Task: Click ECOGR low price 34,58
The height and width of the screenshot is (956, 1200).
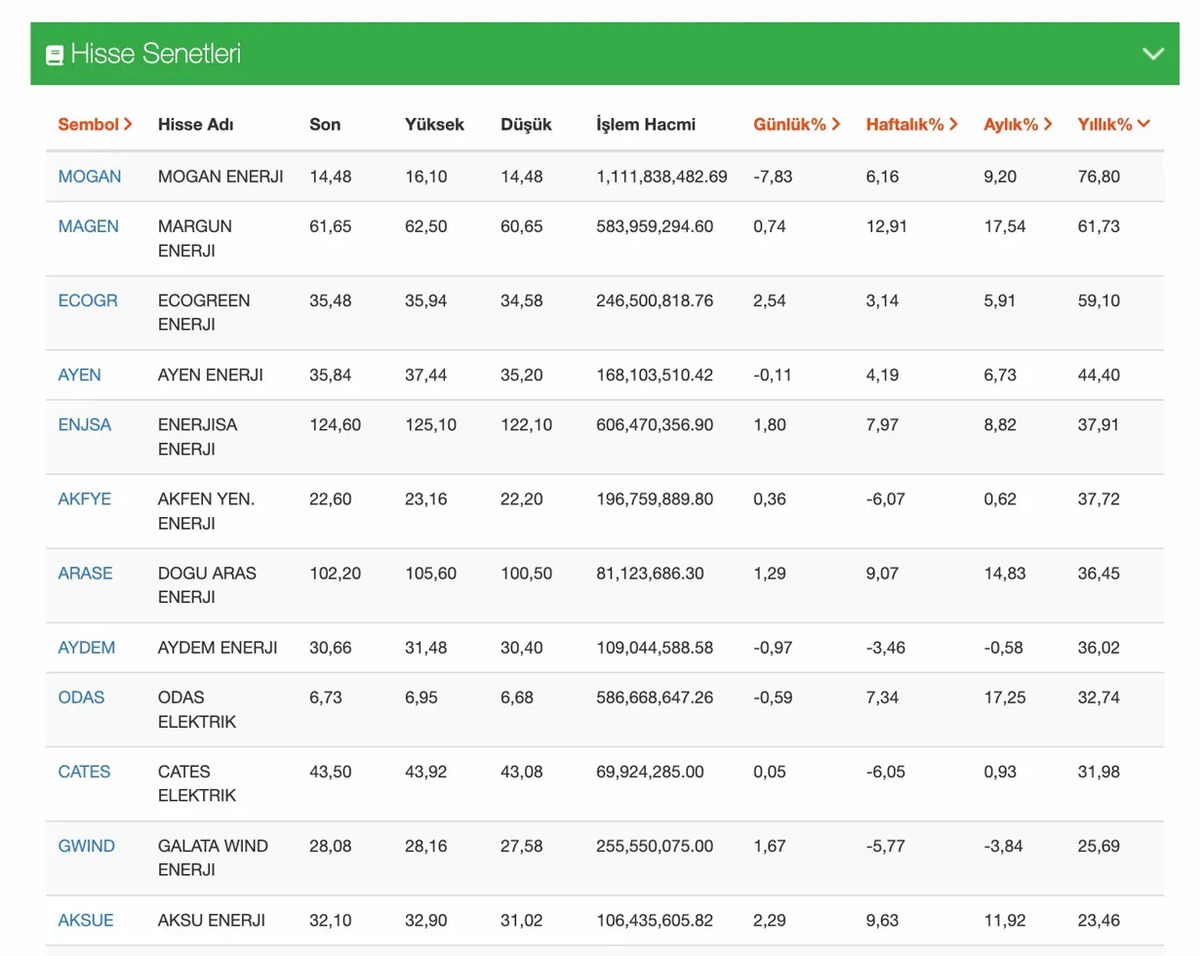Action: pyautogui.click(x=522, y=301)
